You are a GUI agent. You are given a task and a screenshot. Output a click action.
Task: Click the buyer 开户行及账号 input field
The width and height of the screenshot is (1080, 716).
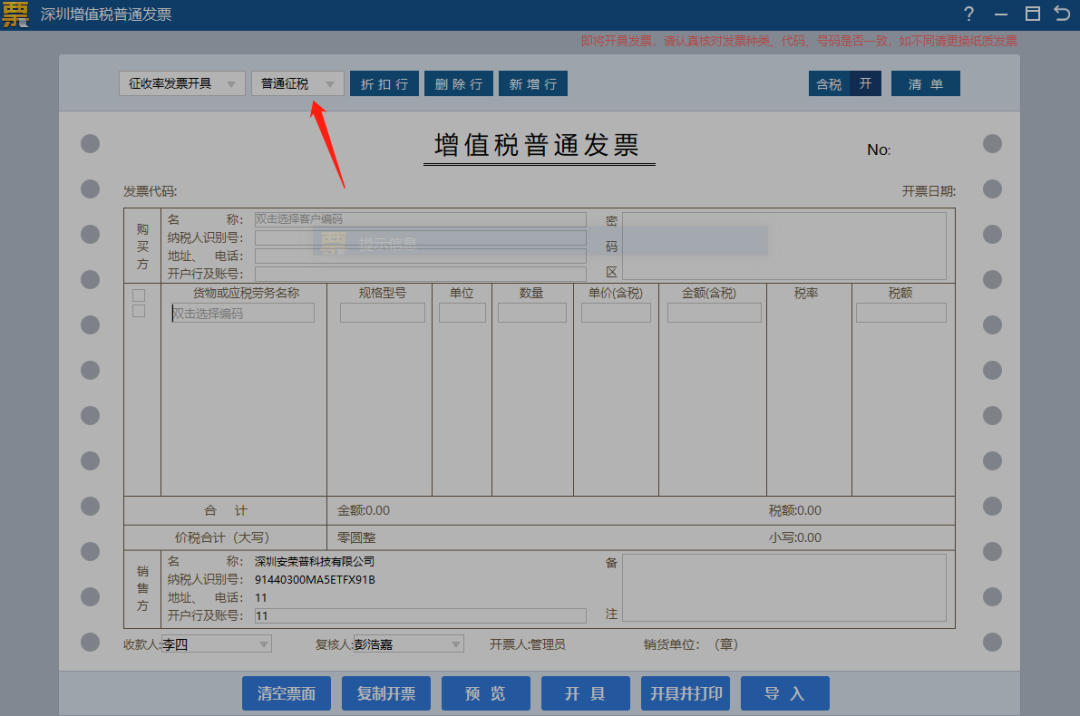pyautogui.click(x=420, y=274)
